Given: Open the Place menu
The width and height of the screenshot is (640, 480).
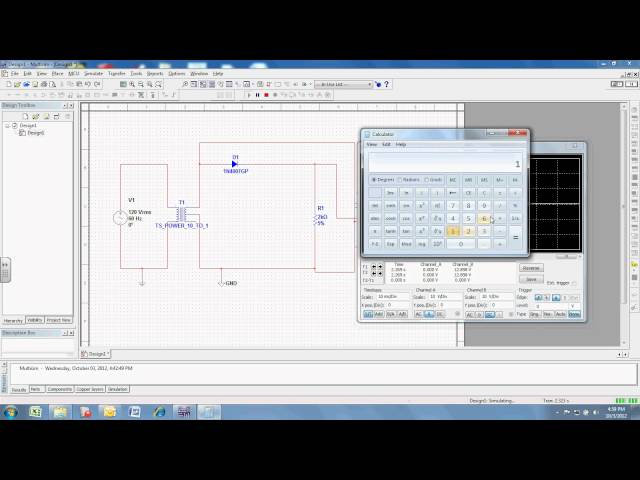Looking at the screenshot, I should tap(57, 73).
